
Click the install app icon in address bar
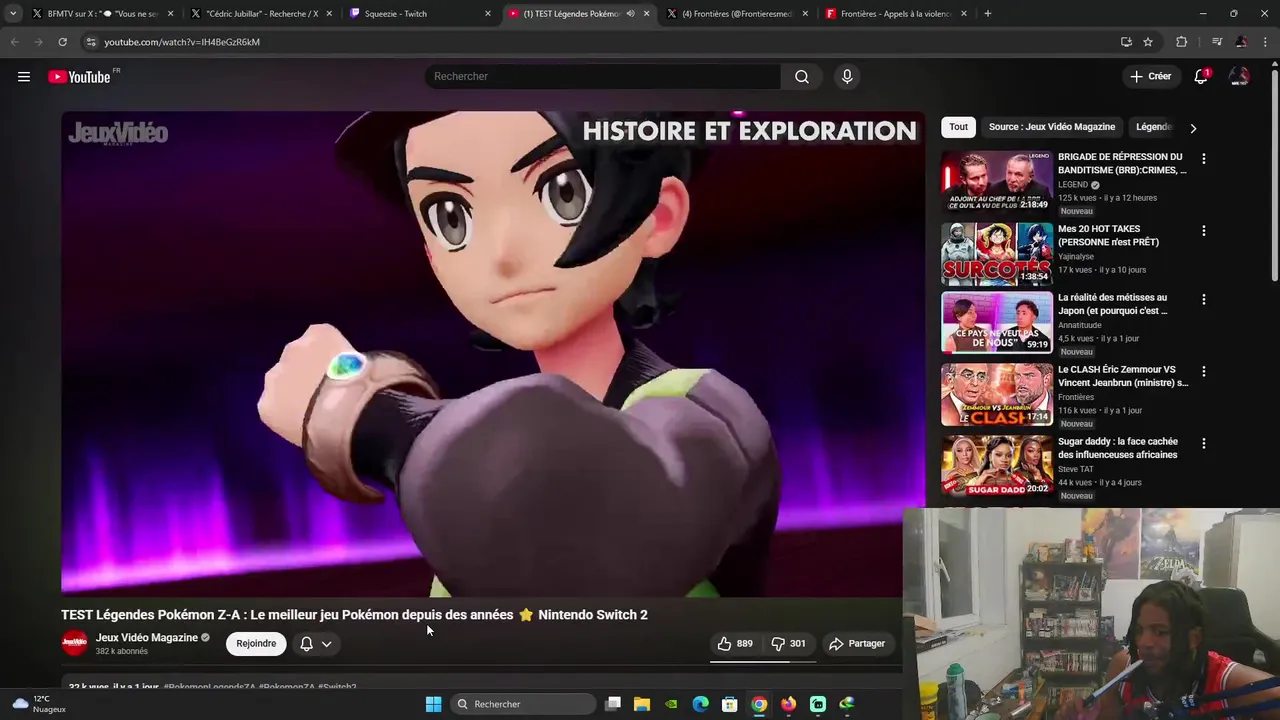click(1126, 42)
